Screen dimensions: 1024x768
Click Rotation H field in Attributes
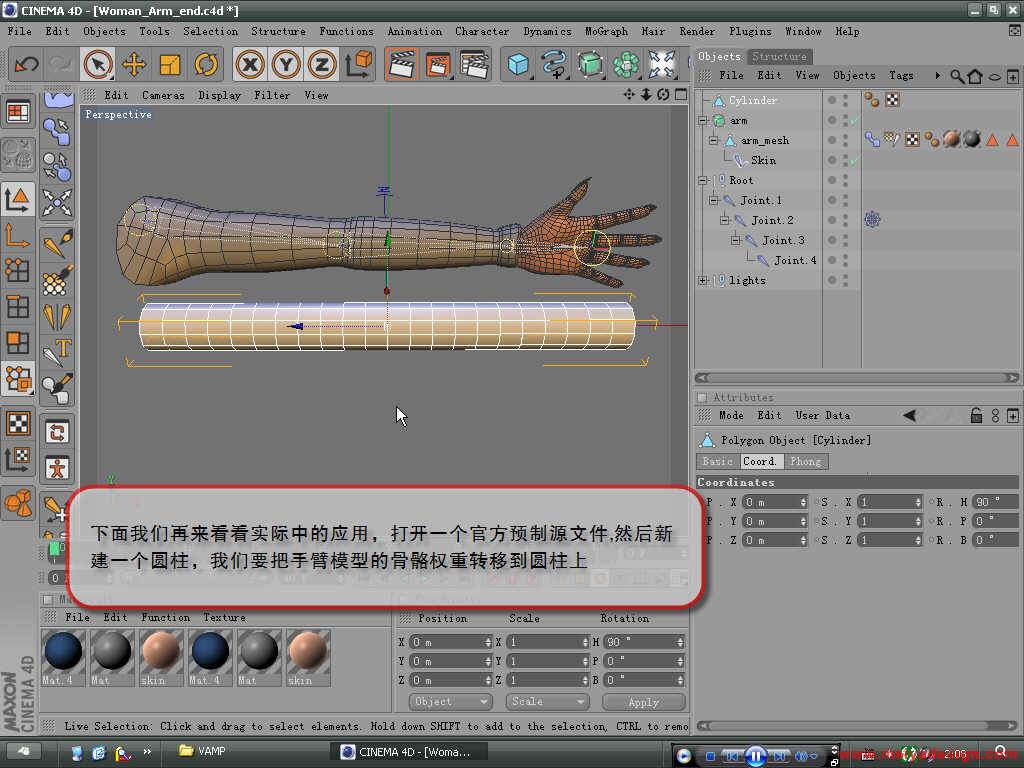coord(995,502)
